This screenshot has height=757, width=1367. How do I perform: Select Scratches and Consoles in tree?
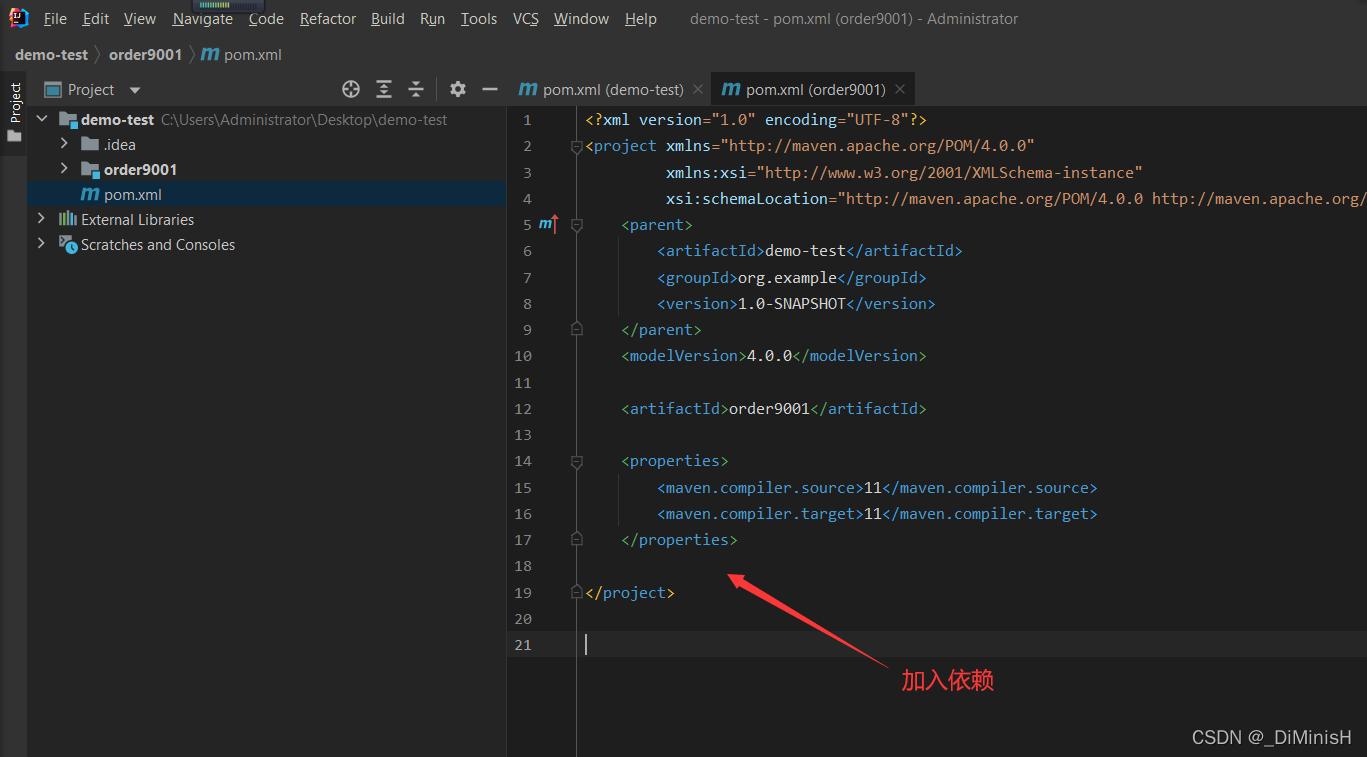[x=158, y=244]
